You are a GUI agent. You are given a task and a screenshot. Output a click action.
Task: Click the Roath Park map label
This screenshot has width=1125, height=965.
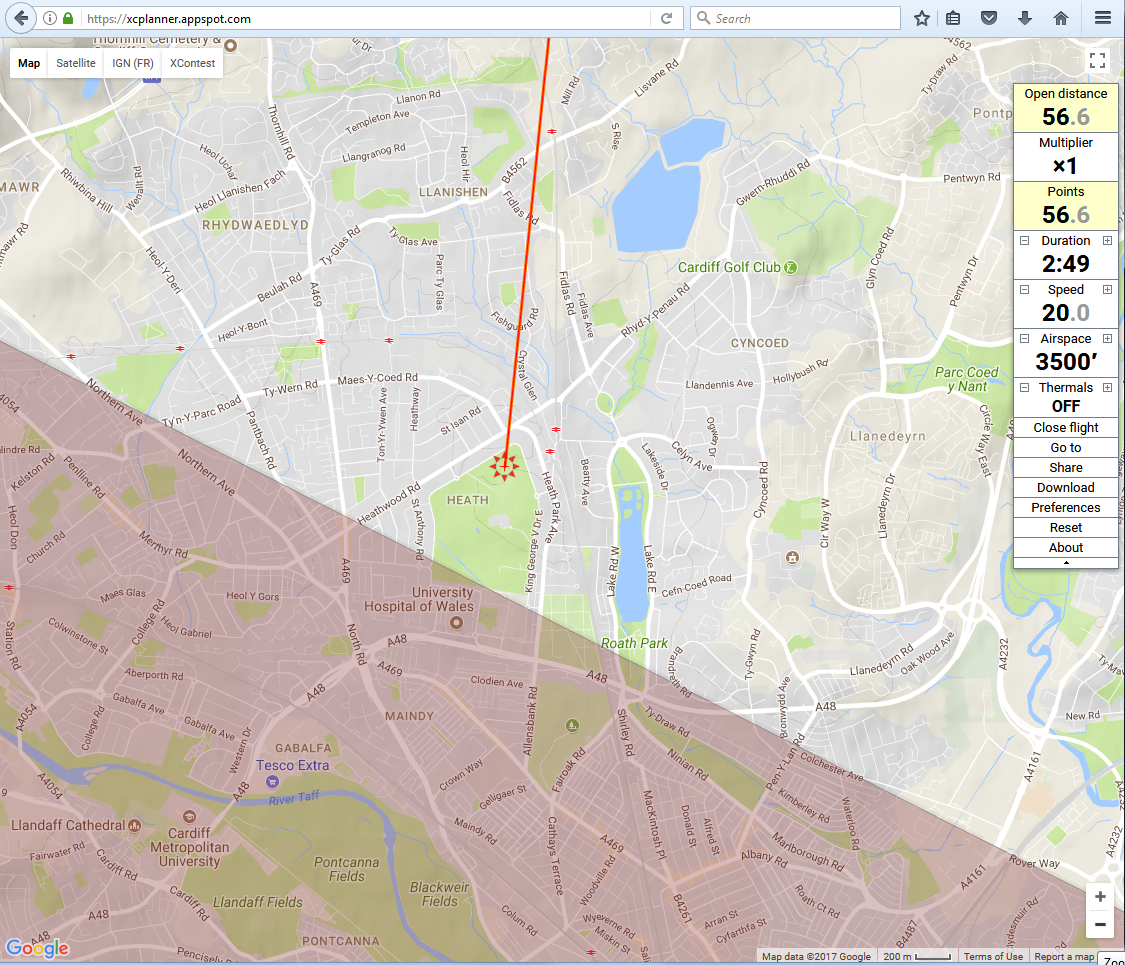pyautogui.click(x=634, y=644)
